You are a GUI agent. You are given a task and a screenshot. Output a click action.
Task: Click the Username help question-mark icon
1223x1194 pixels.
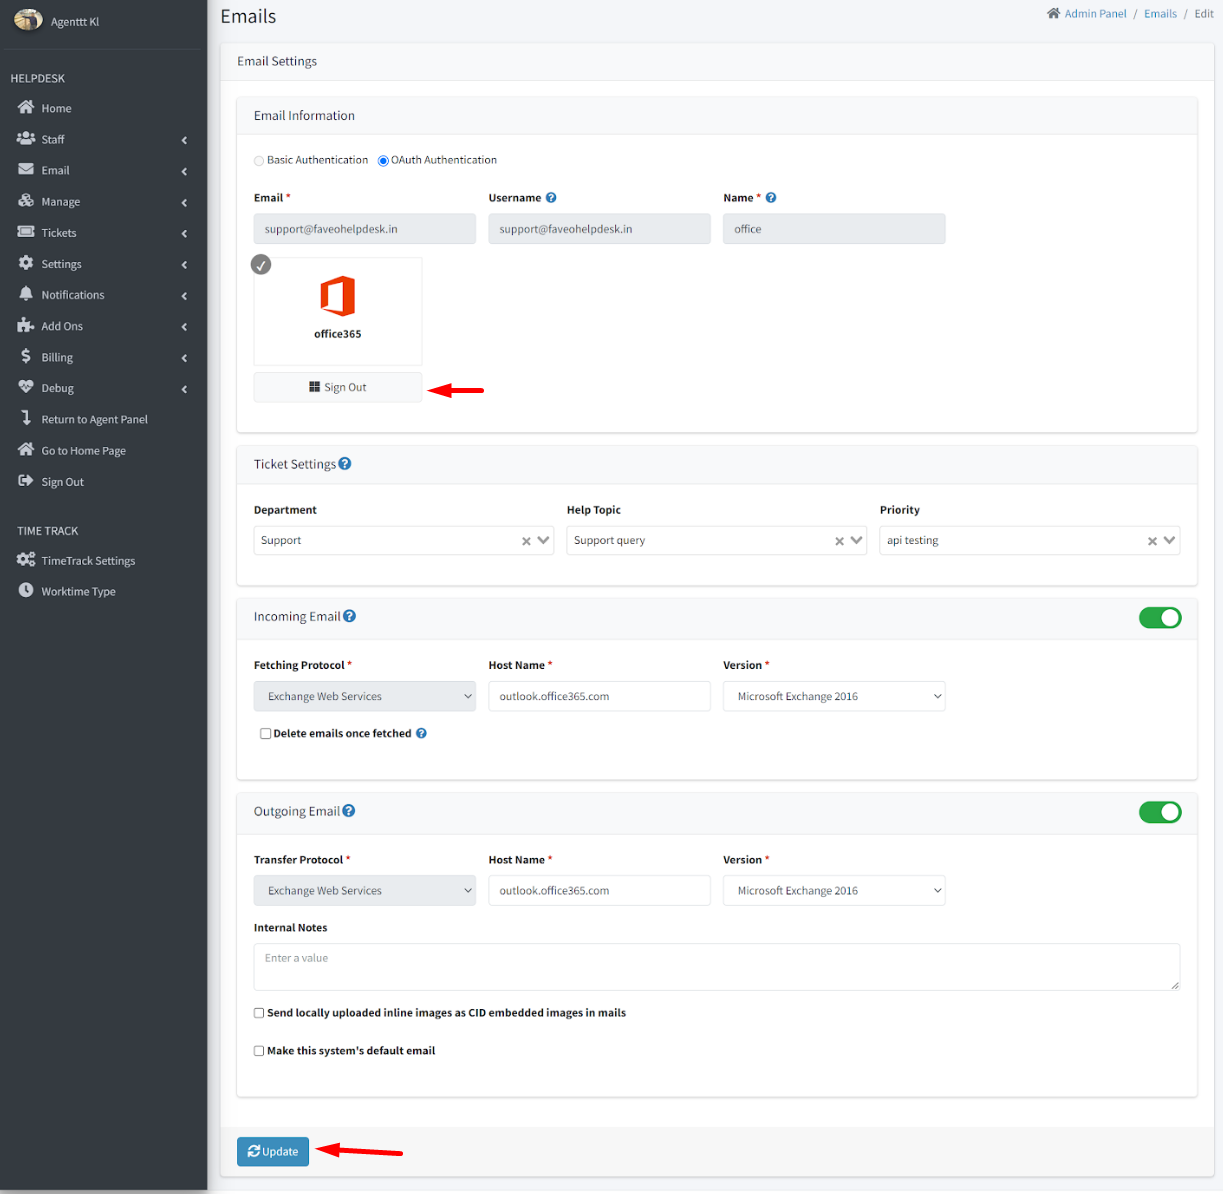(551, 198)
